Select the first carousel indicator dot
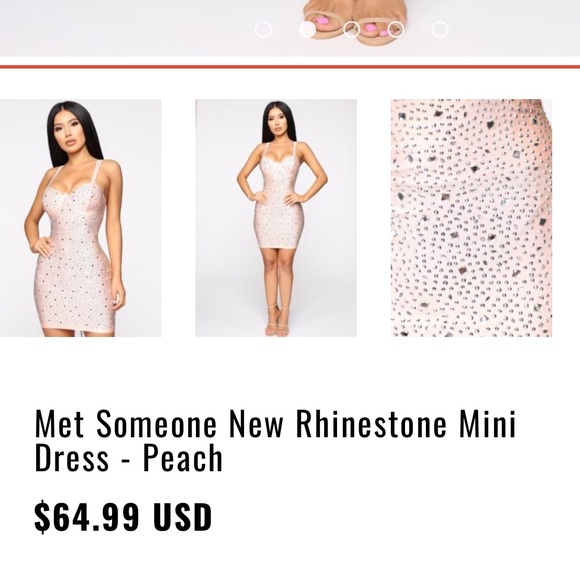Screen dimensions: 580x580 coord(263,30)
